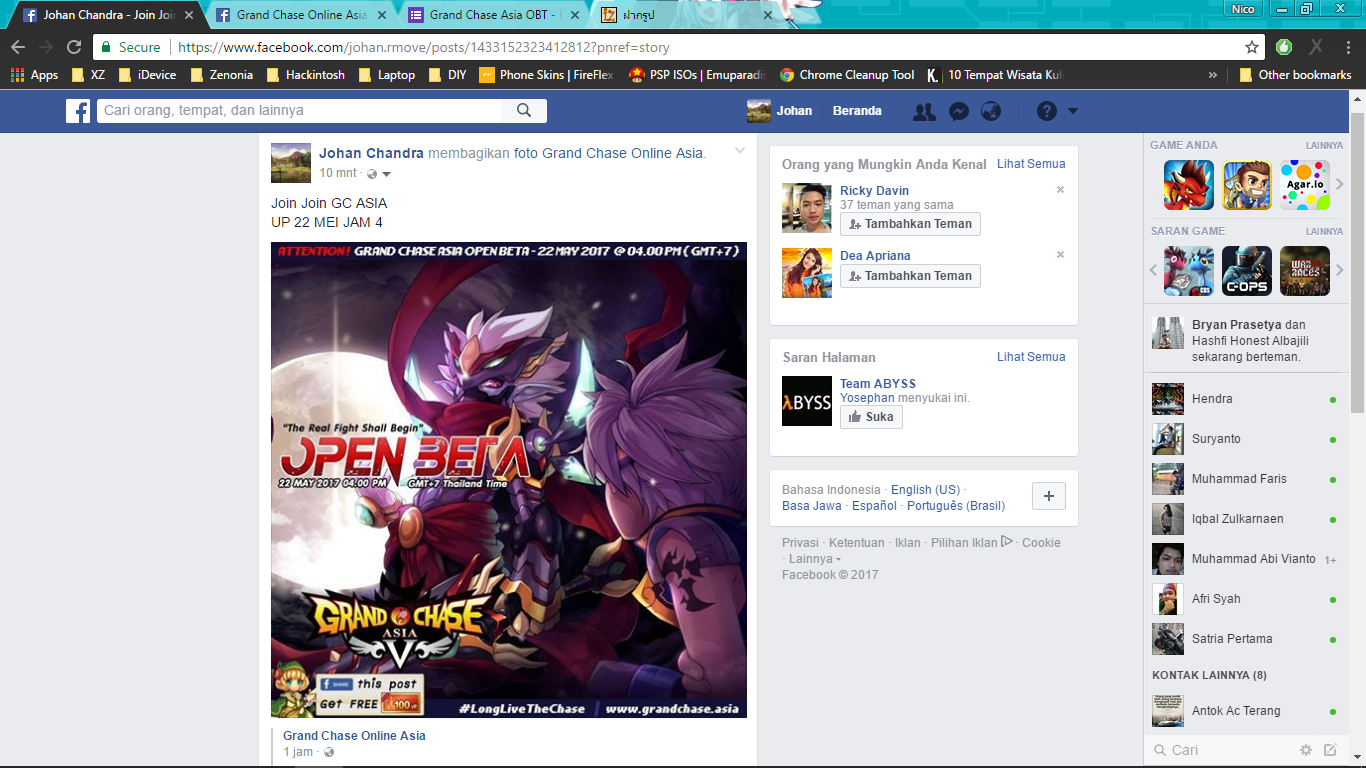Open the Zenonia bookmark folder
The image size is (1366, 768).
(221, 75)
